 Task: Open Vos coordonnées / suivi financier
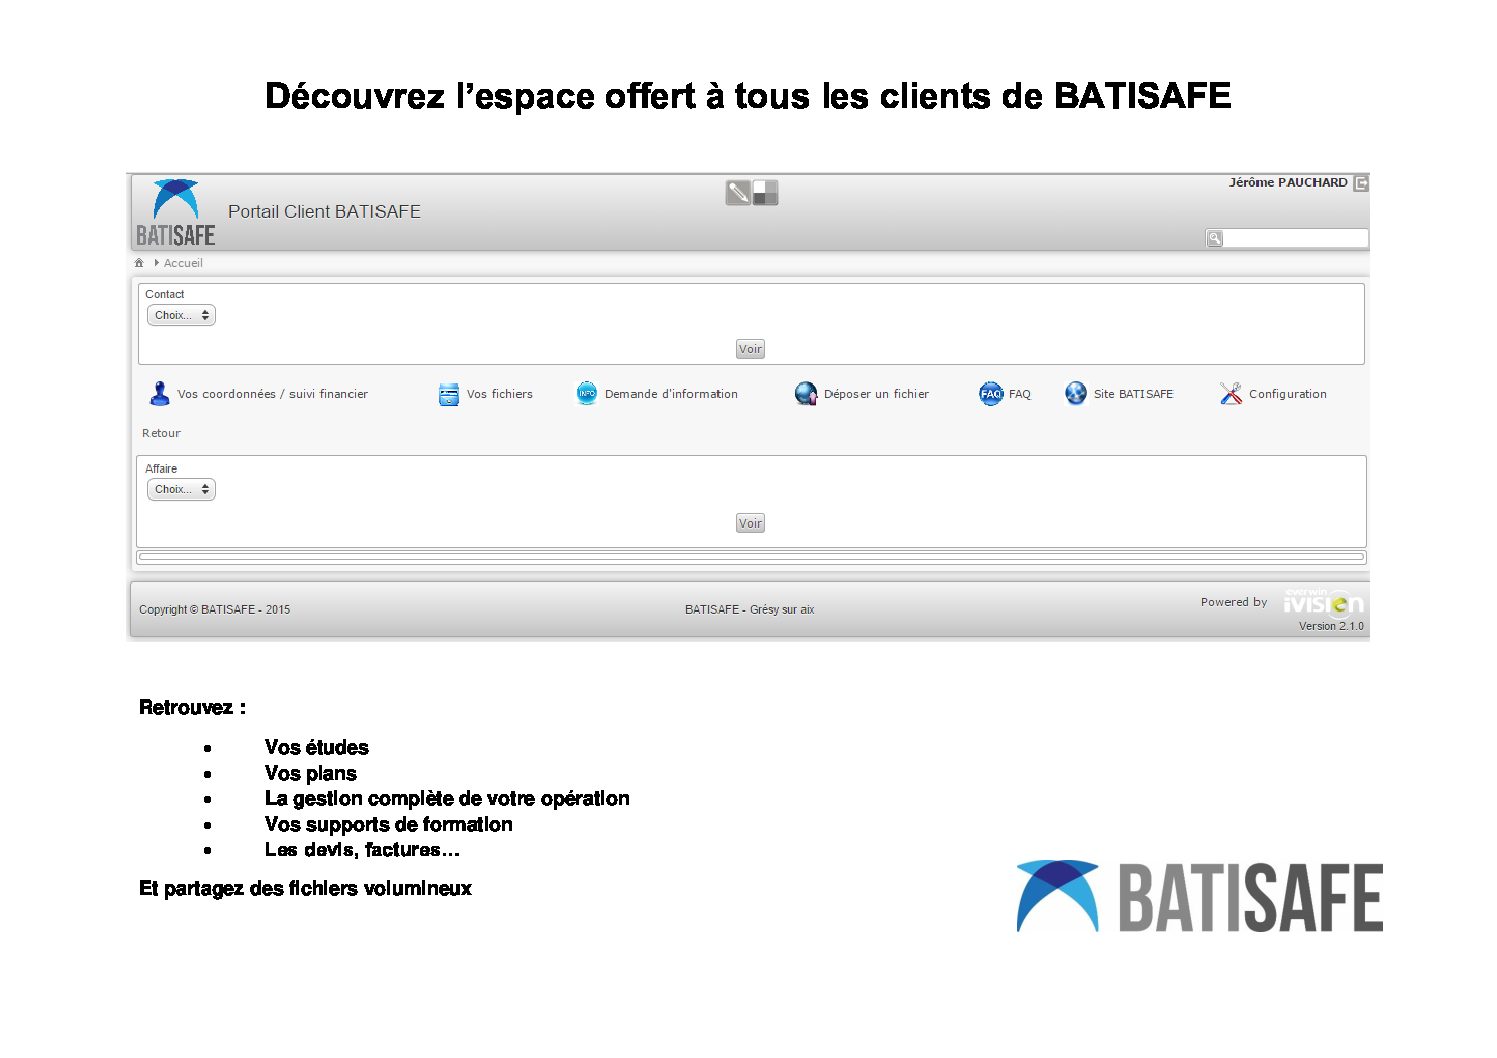(x=273, y=394)
